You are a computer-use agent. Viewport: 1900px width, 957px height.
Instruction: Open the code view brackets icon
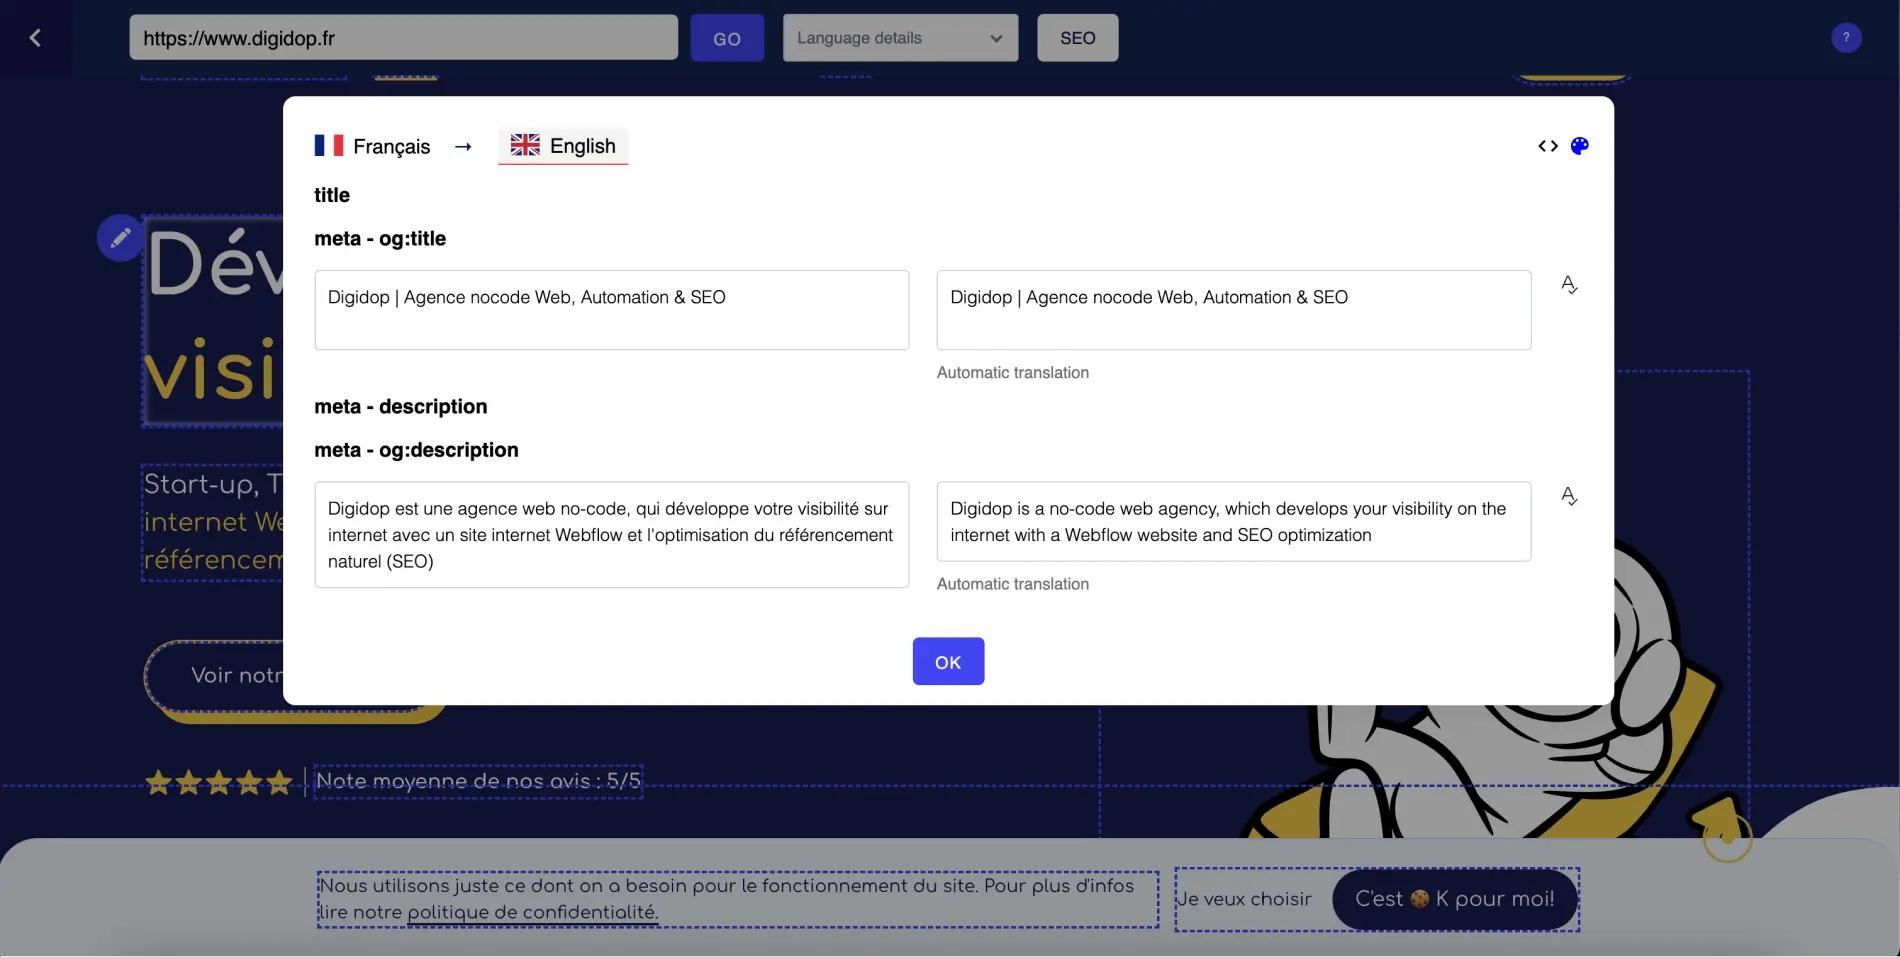[x=1548, y=146]
